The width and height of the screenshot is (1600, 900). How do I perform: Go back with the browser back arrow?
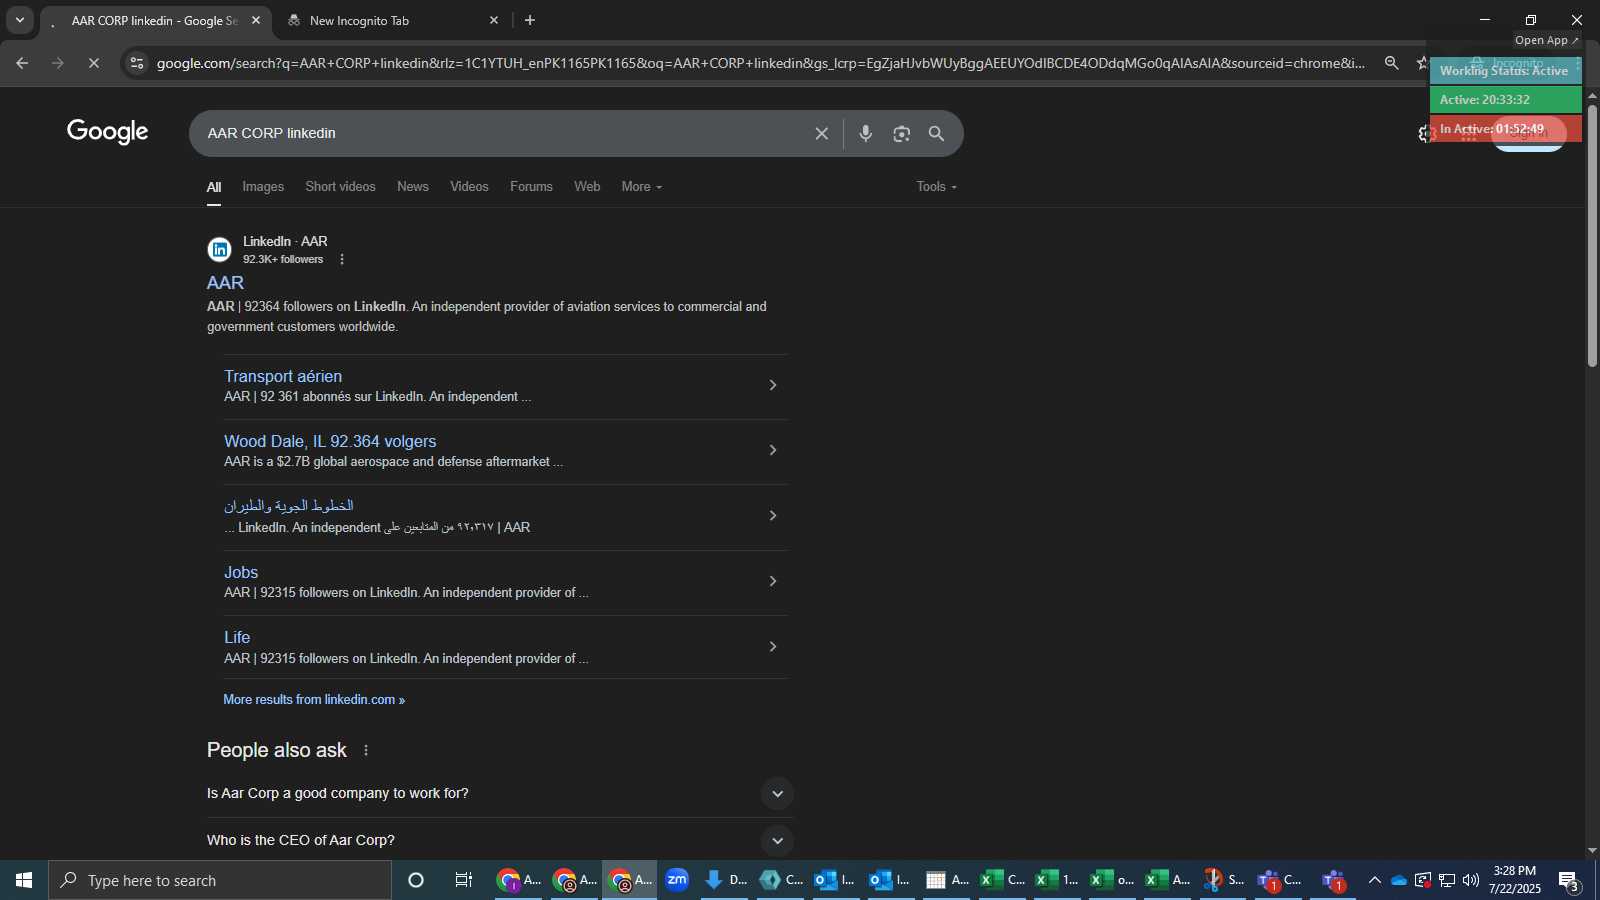(22, 63)
